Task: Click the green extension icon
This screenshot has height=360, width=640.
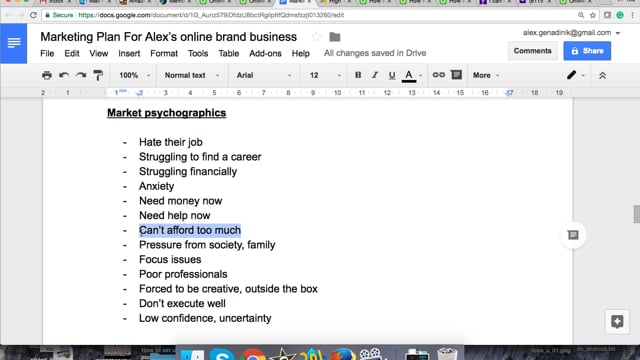Action: pos(620,15)
